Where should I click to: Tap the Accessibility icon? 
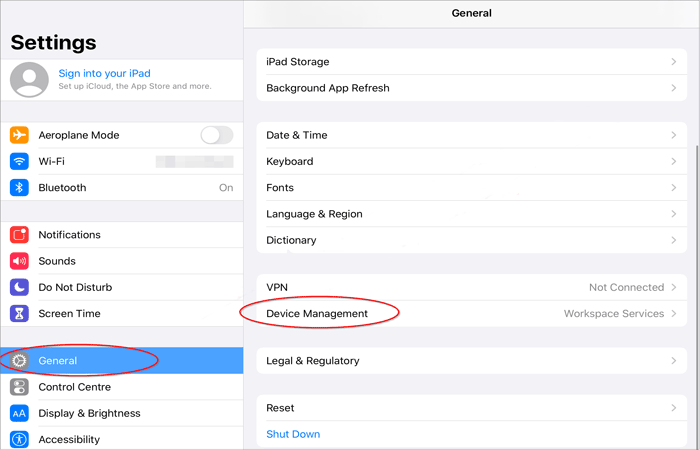[x=19, y=439]
